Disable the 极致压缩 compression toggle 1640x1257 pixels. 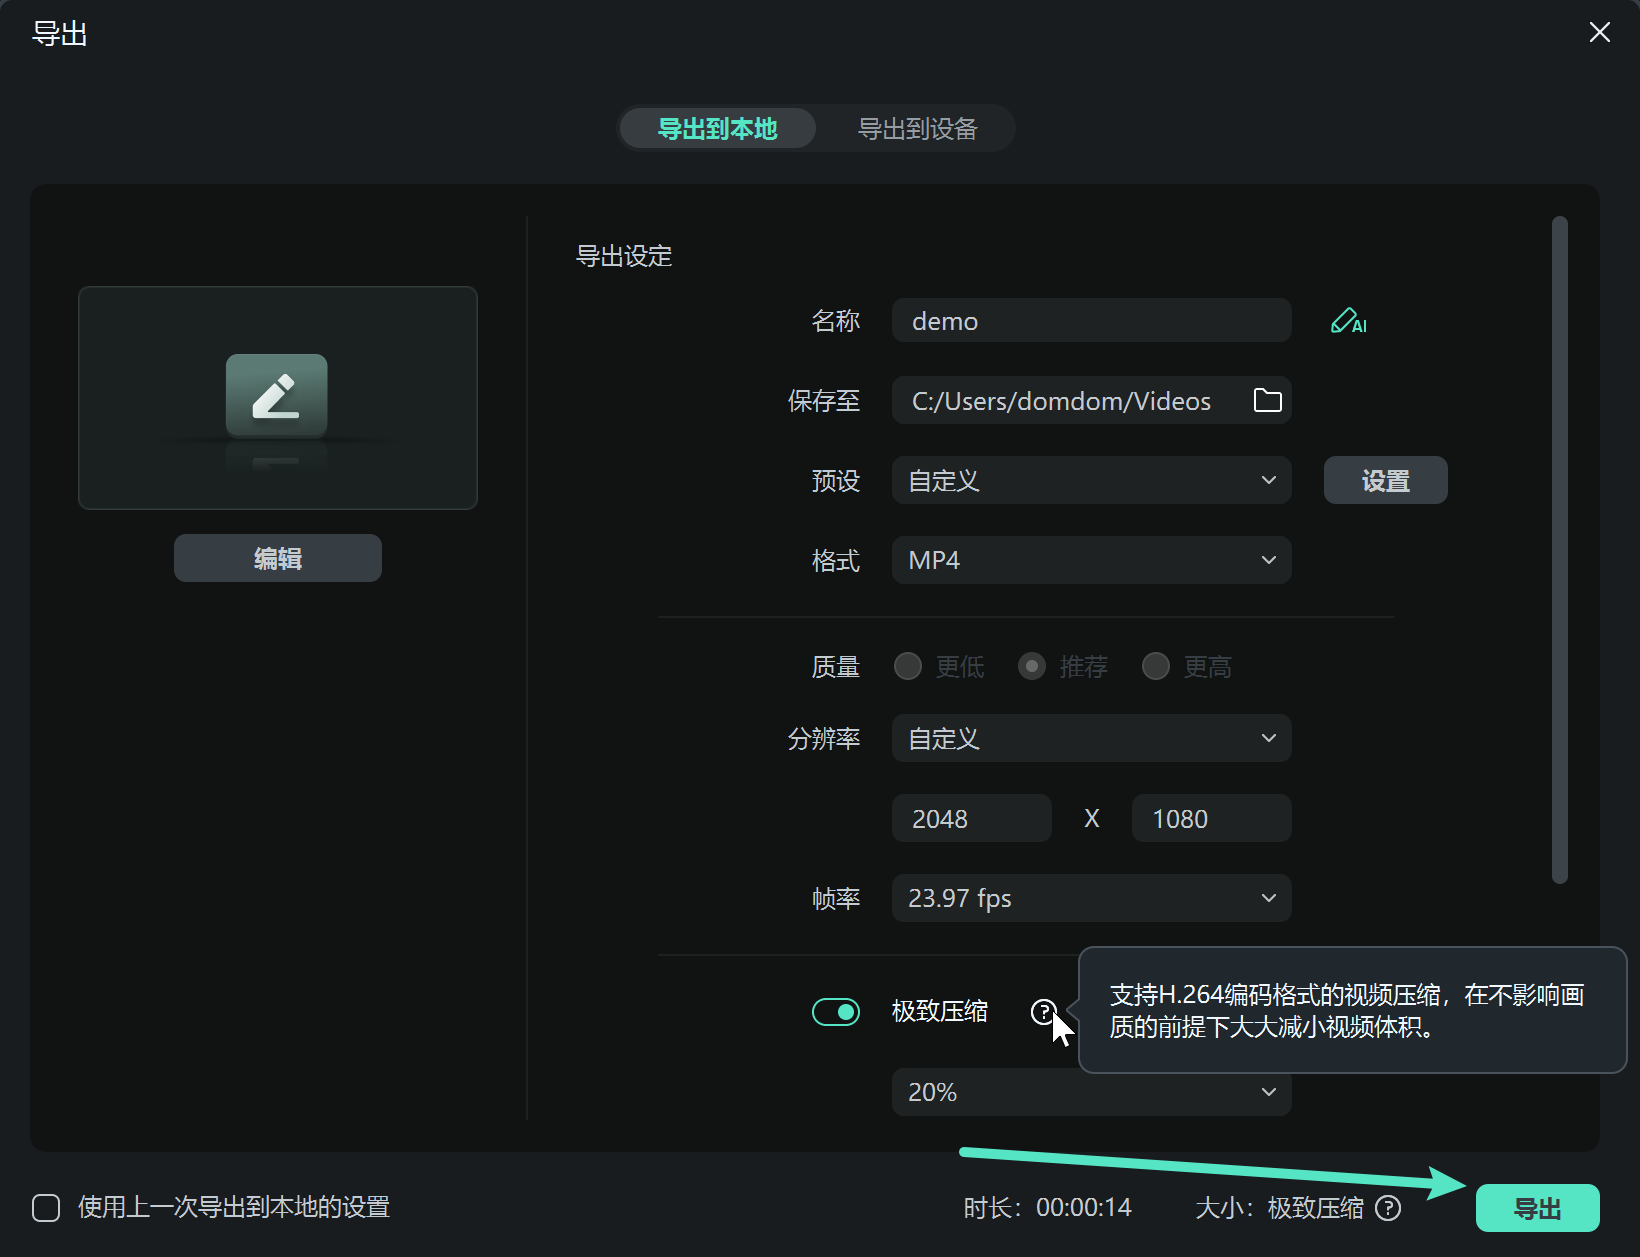[x=835, y=1012]
